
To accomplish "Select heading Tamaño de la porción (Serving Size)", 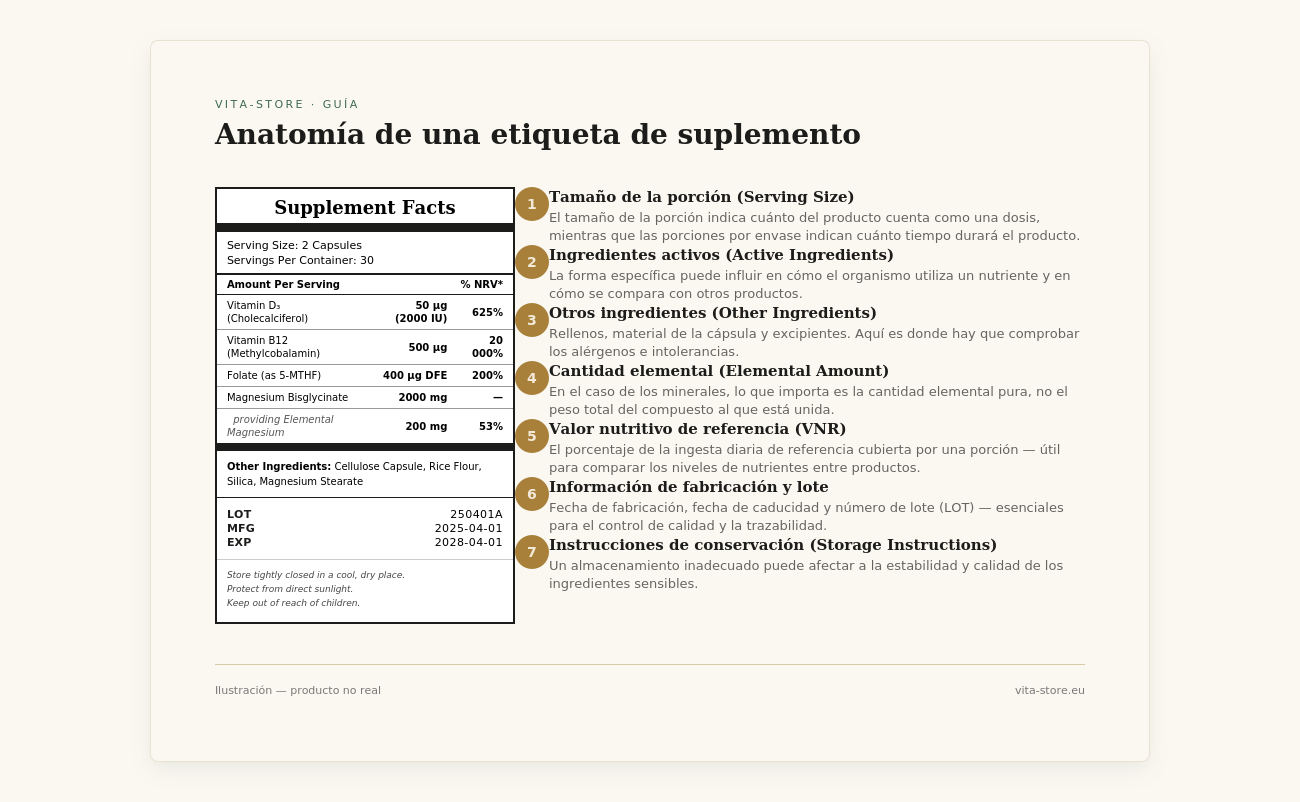I will (x=701, y=197).
